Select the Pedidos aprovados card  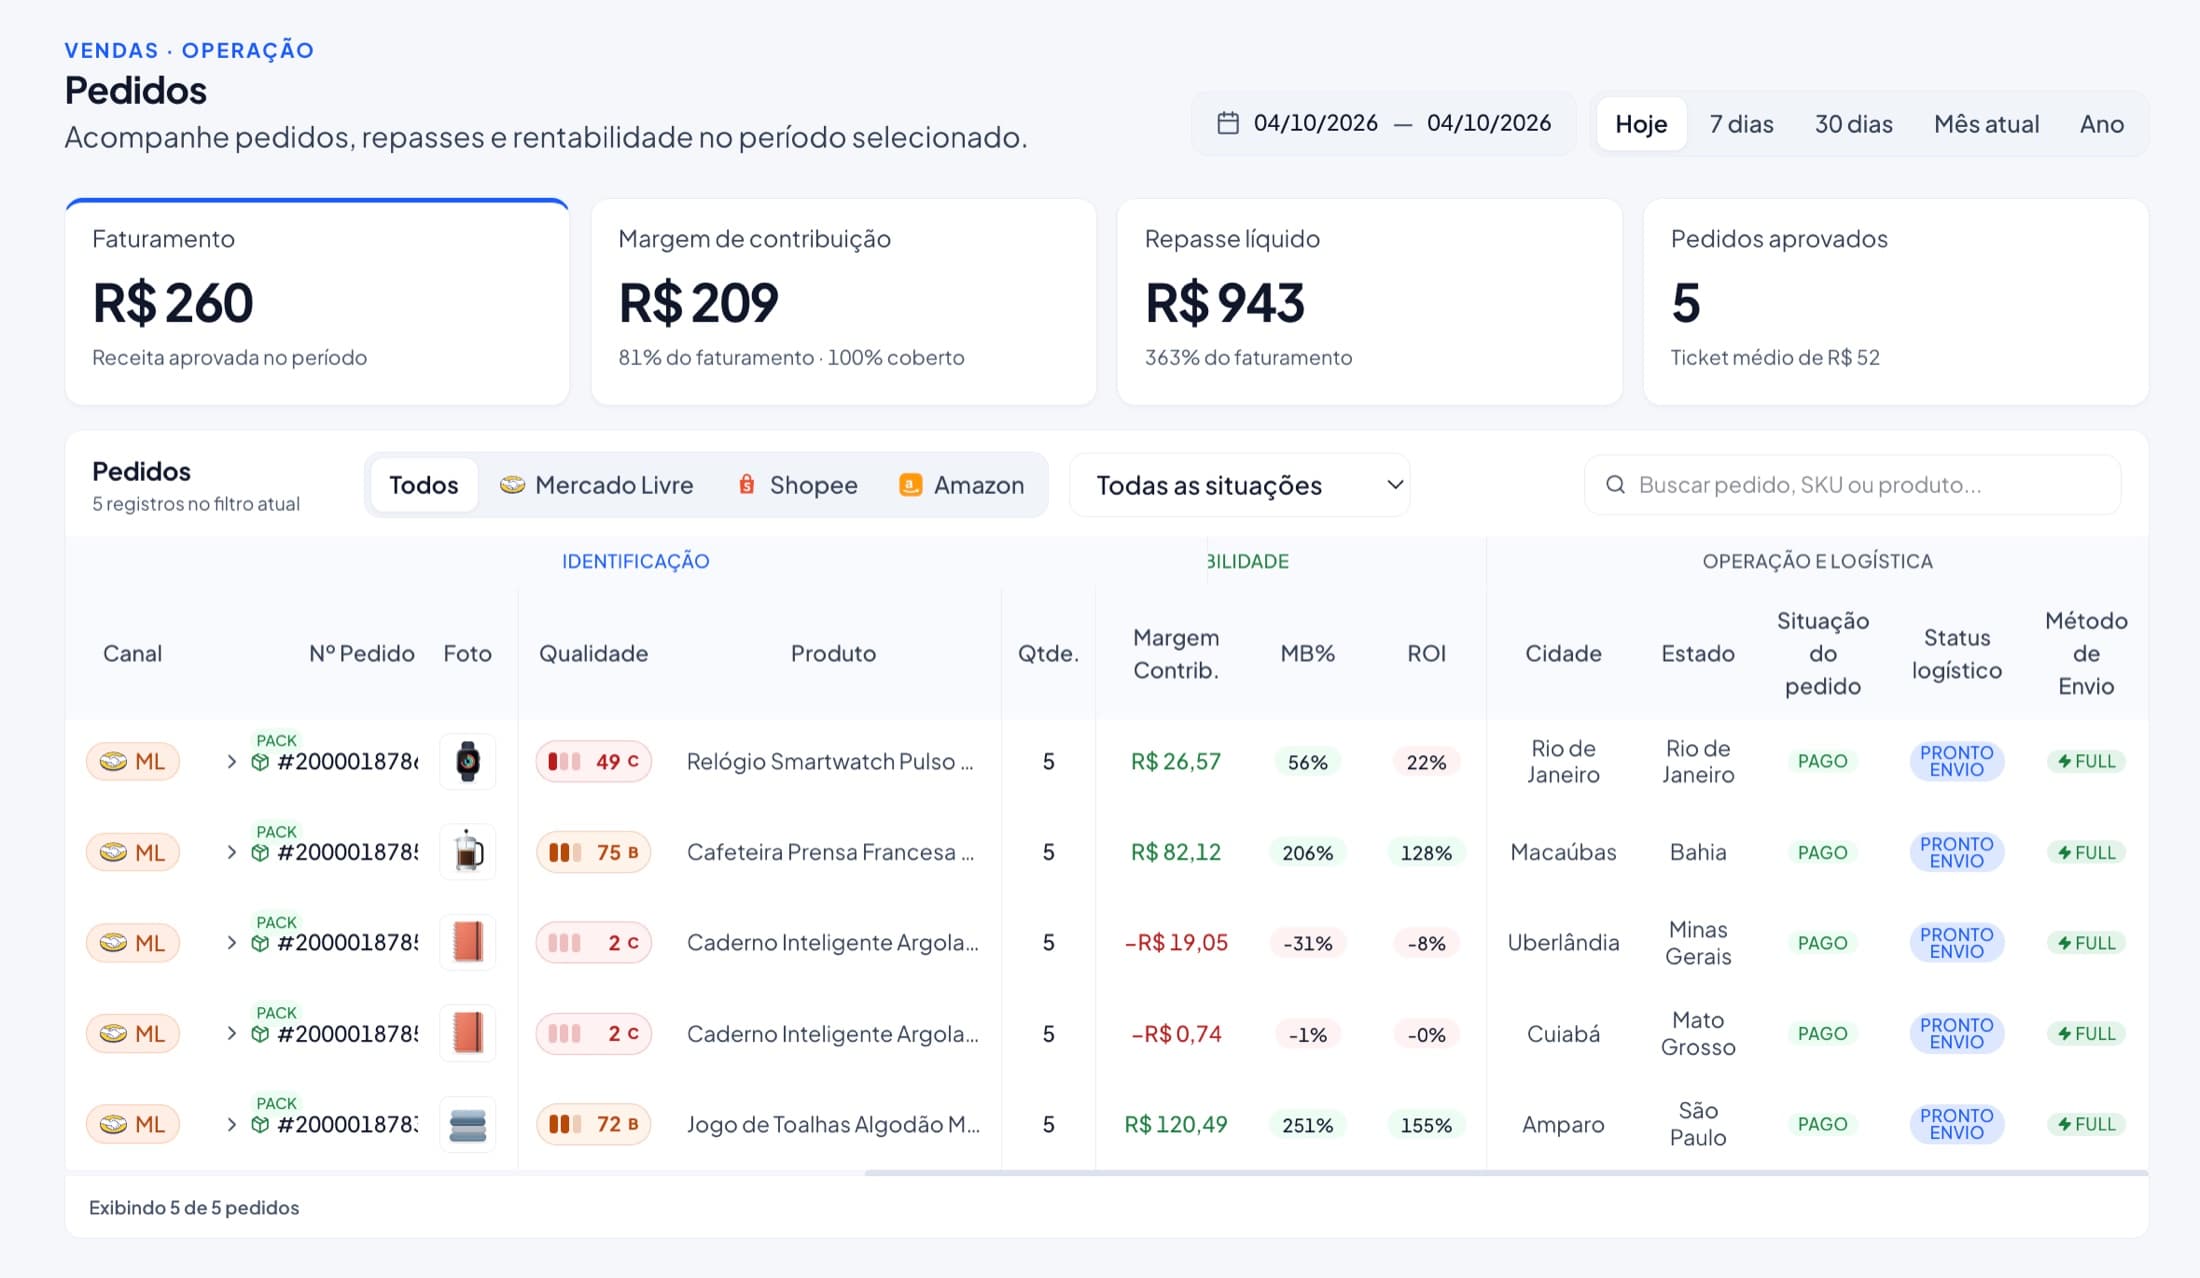(1895, 302)
